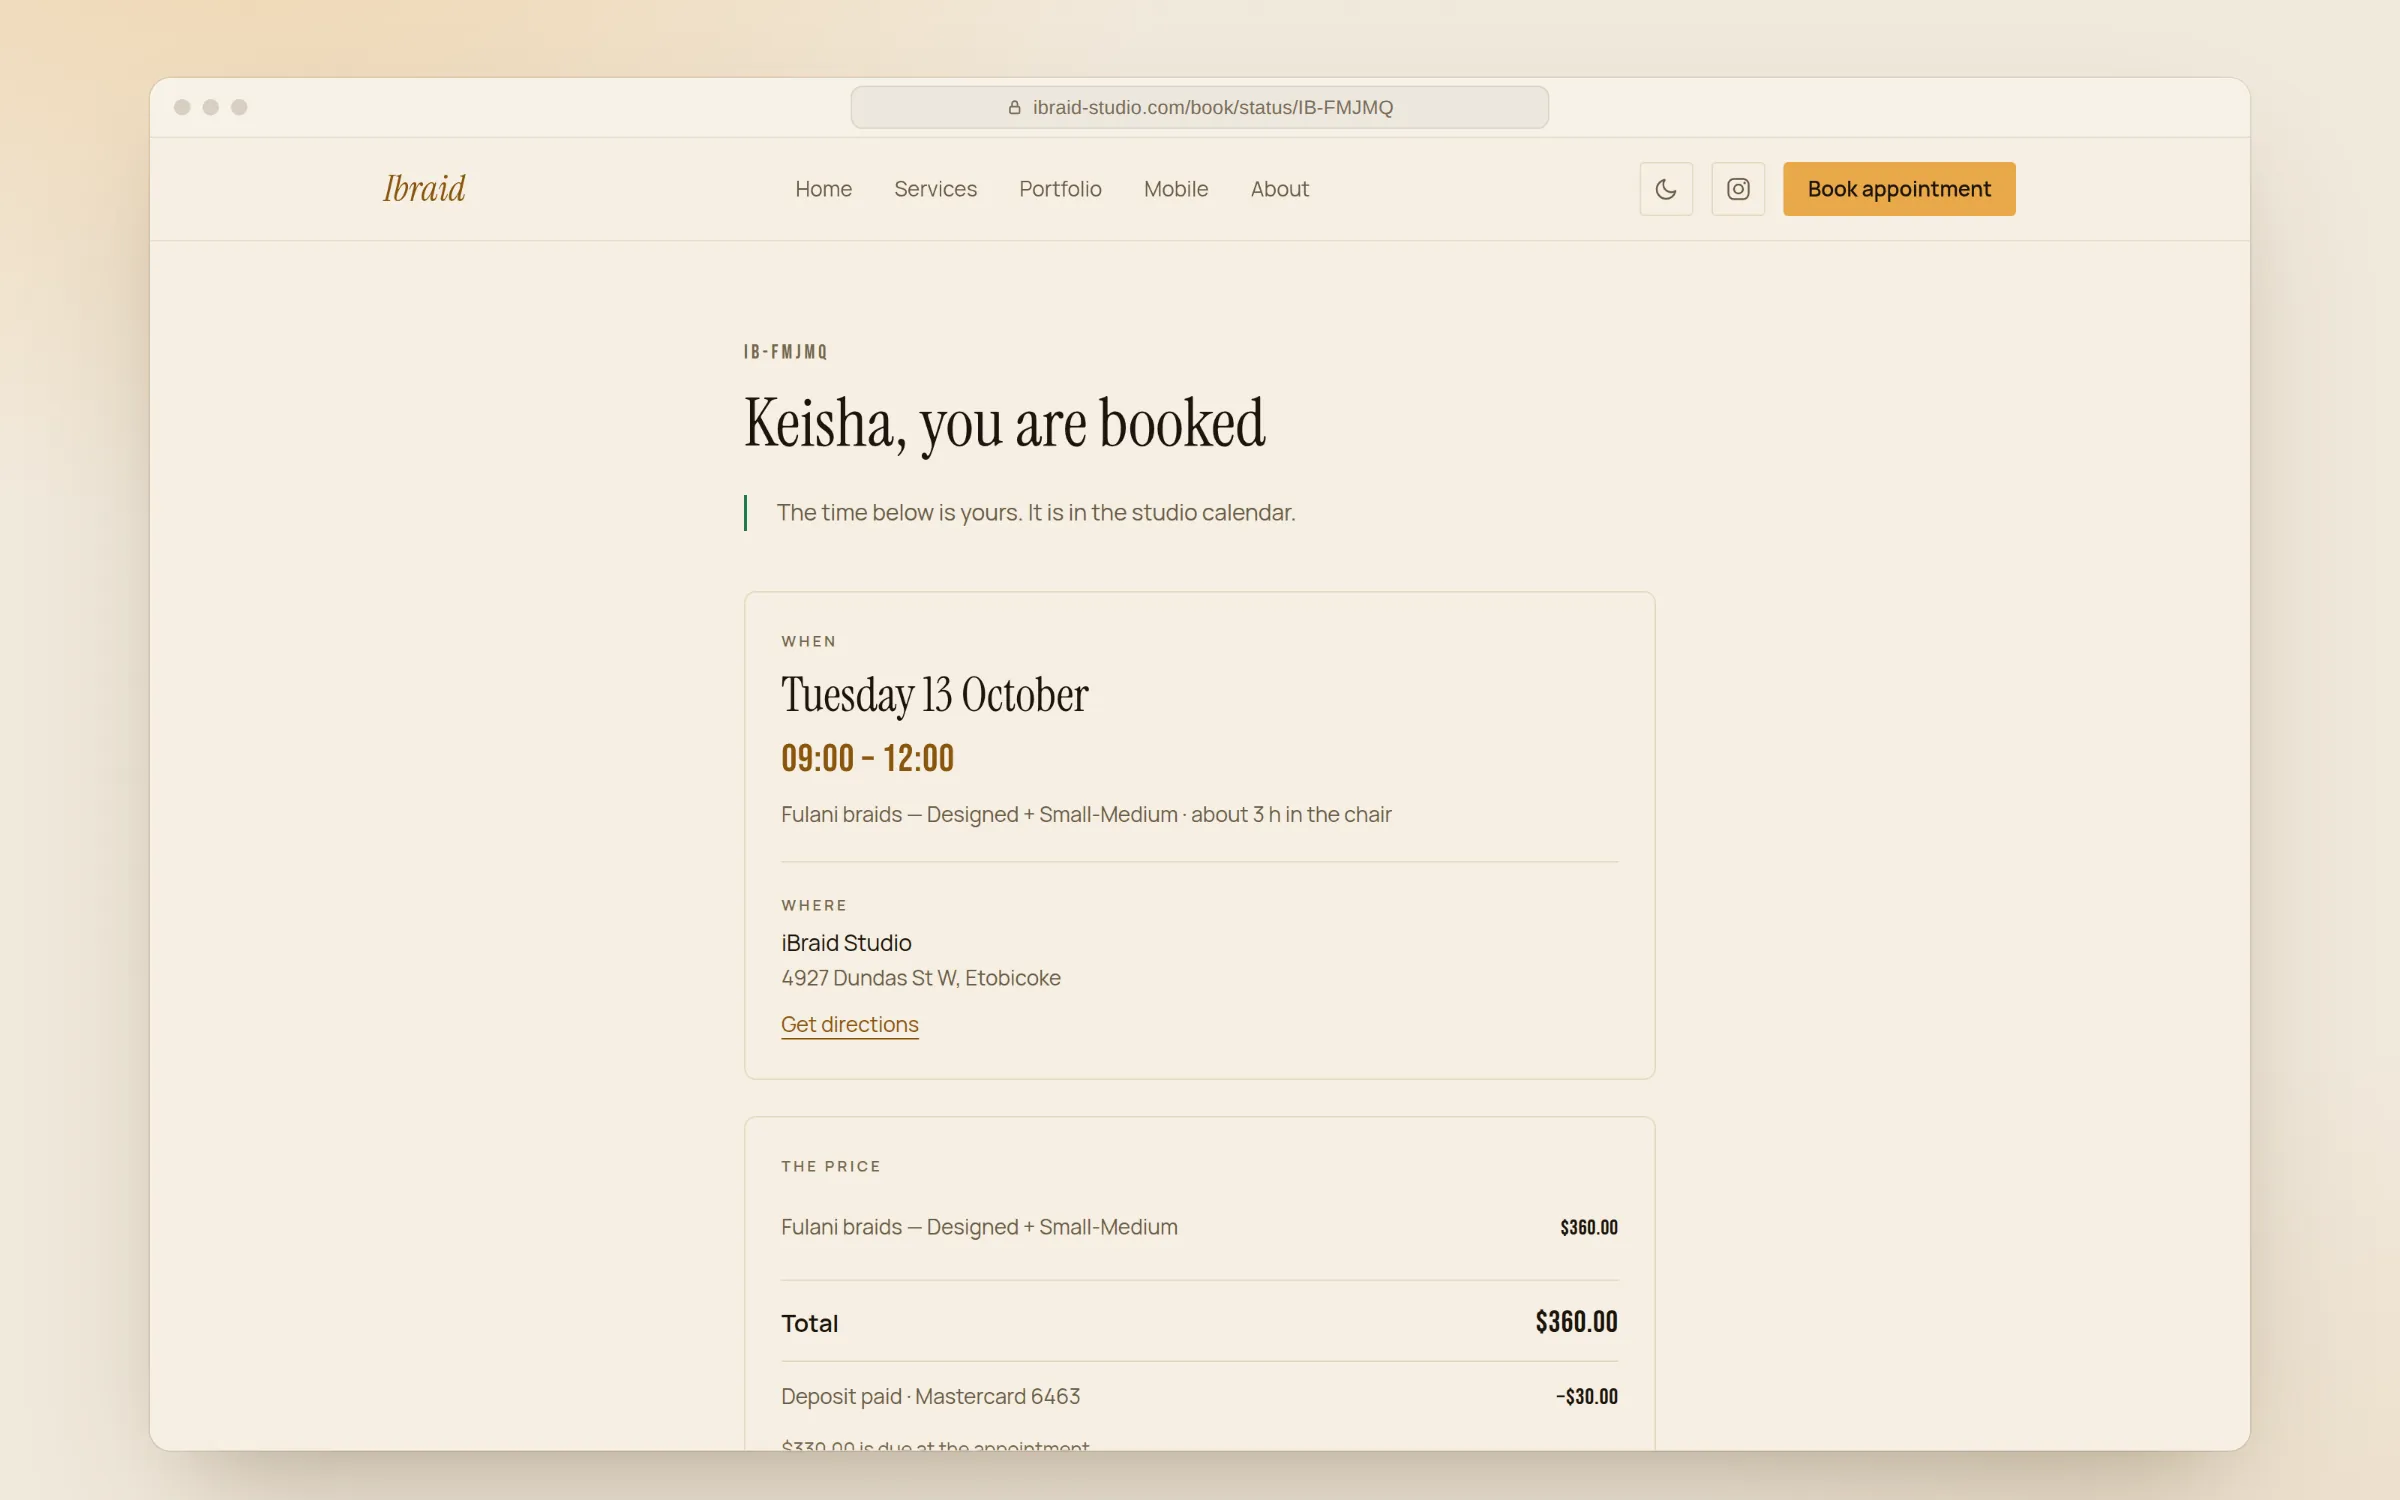Click the Total label
The width and height of the screenshot is (2400, 1500).
(809, 1324)
